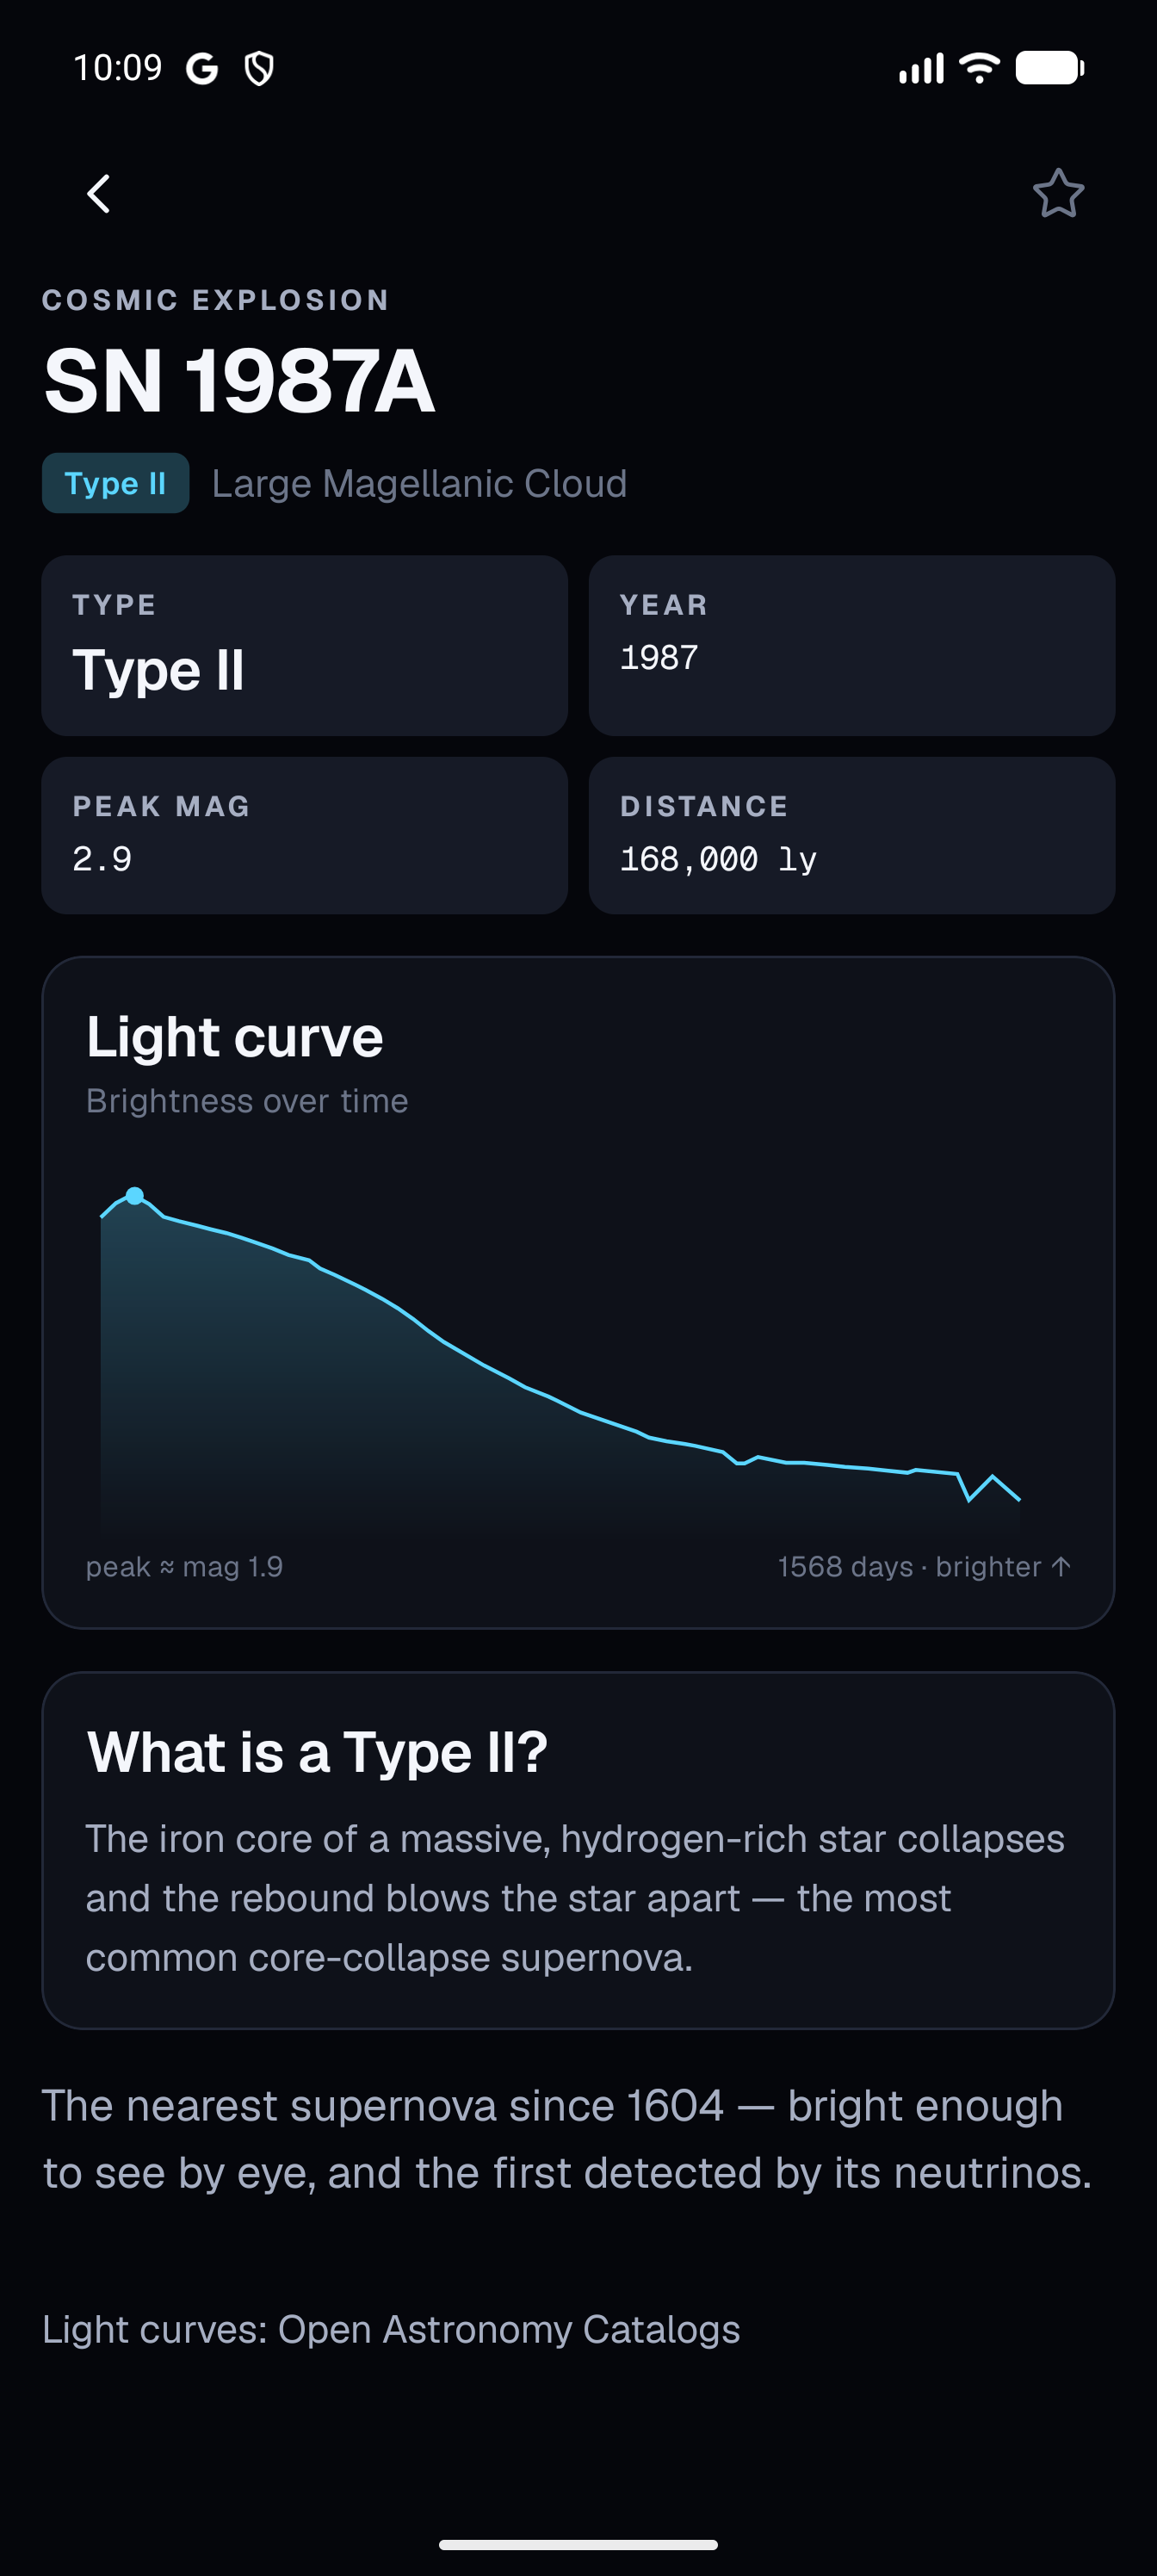
Task: Select the YEAR 1987 card
Action: 851,646
